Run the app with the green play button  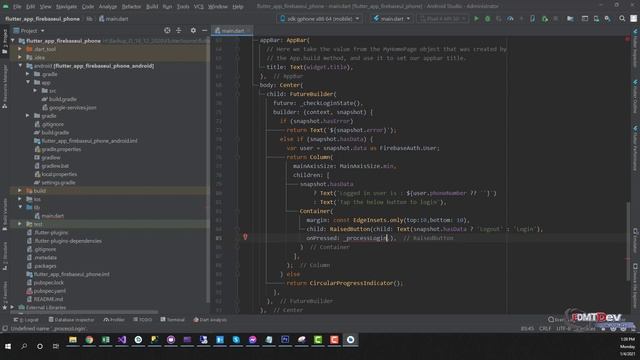point(476,19)
